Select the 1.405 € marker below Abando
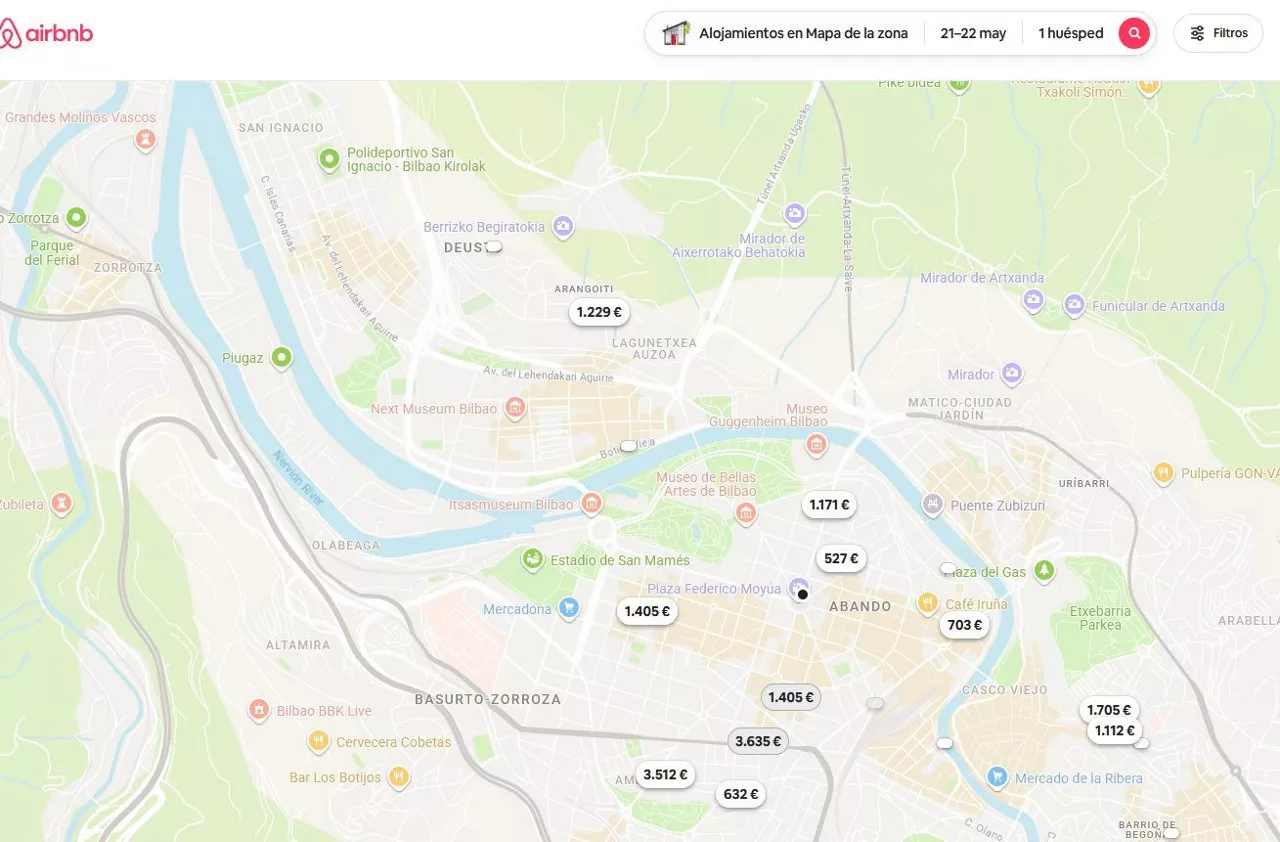The image size is (1280, 842). tap(791, 697)
